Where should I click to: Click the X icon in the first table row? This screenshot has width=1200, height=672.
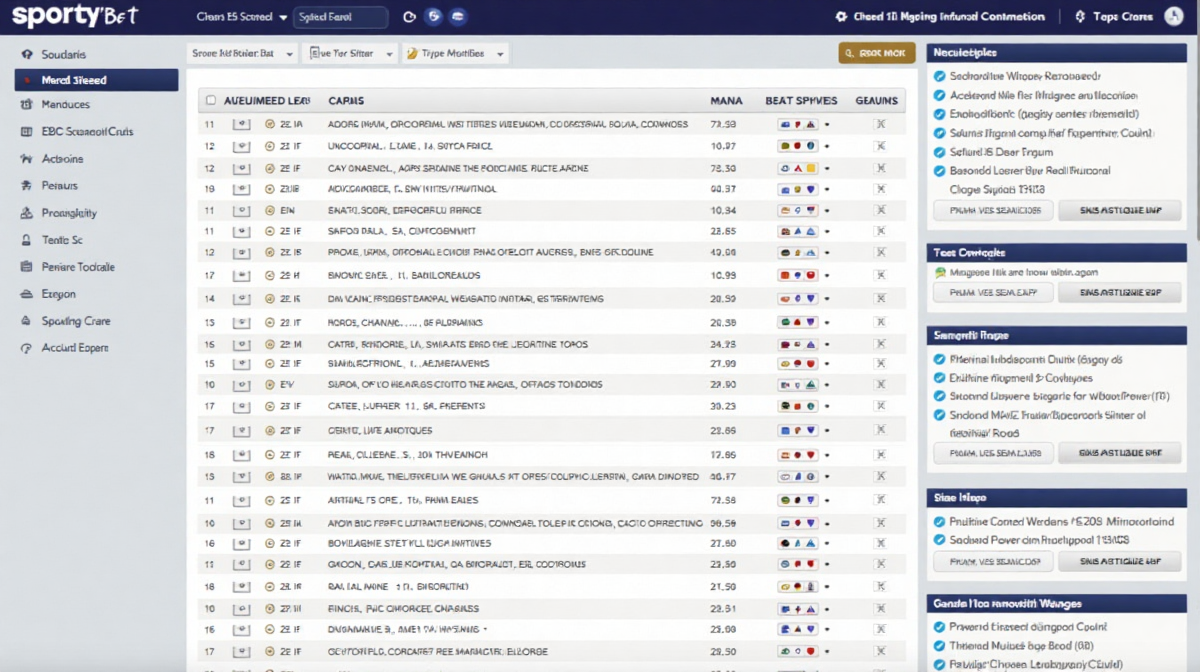(x=880, y=125)
